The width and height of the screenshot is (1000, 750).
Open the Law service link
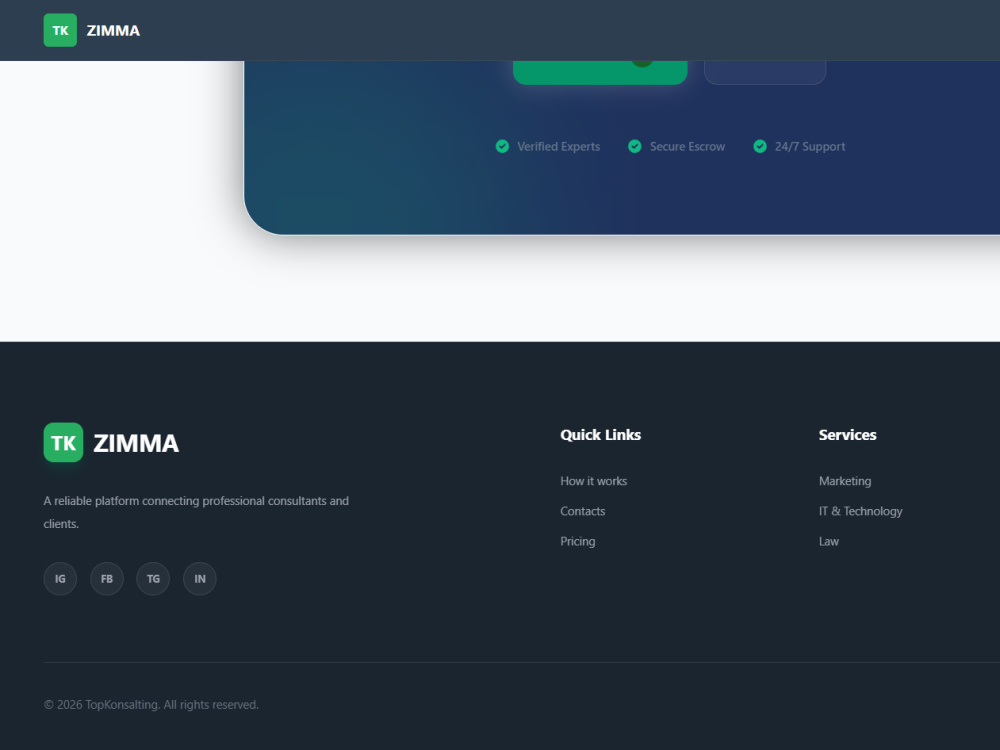tap(828, 541)
